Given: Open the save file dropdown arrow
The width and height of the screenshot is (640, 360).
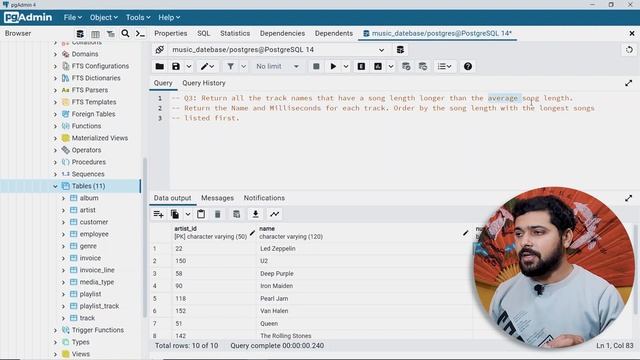Looking at the screenshot, I should [189, 66].
